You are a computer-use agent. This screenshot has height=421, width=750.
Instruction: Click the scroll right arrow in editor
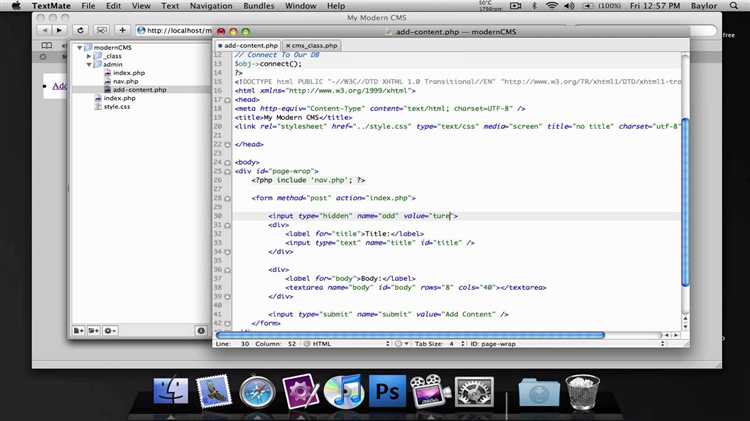coord(676,335)
